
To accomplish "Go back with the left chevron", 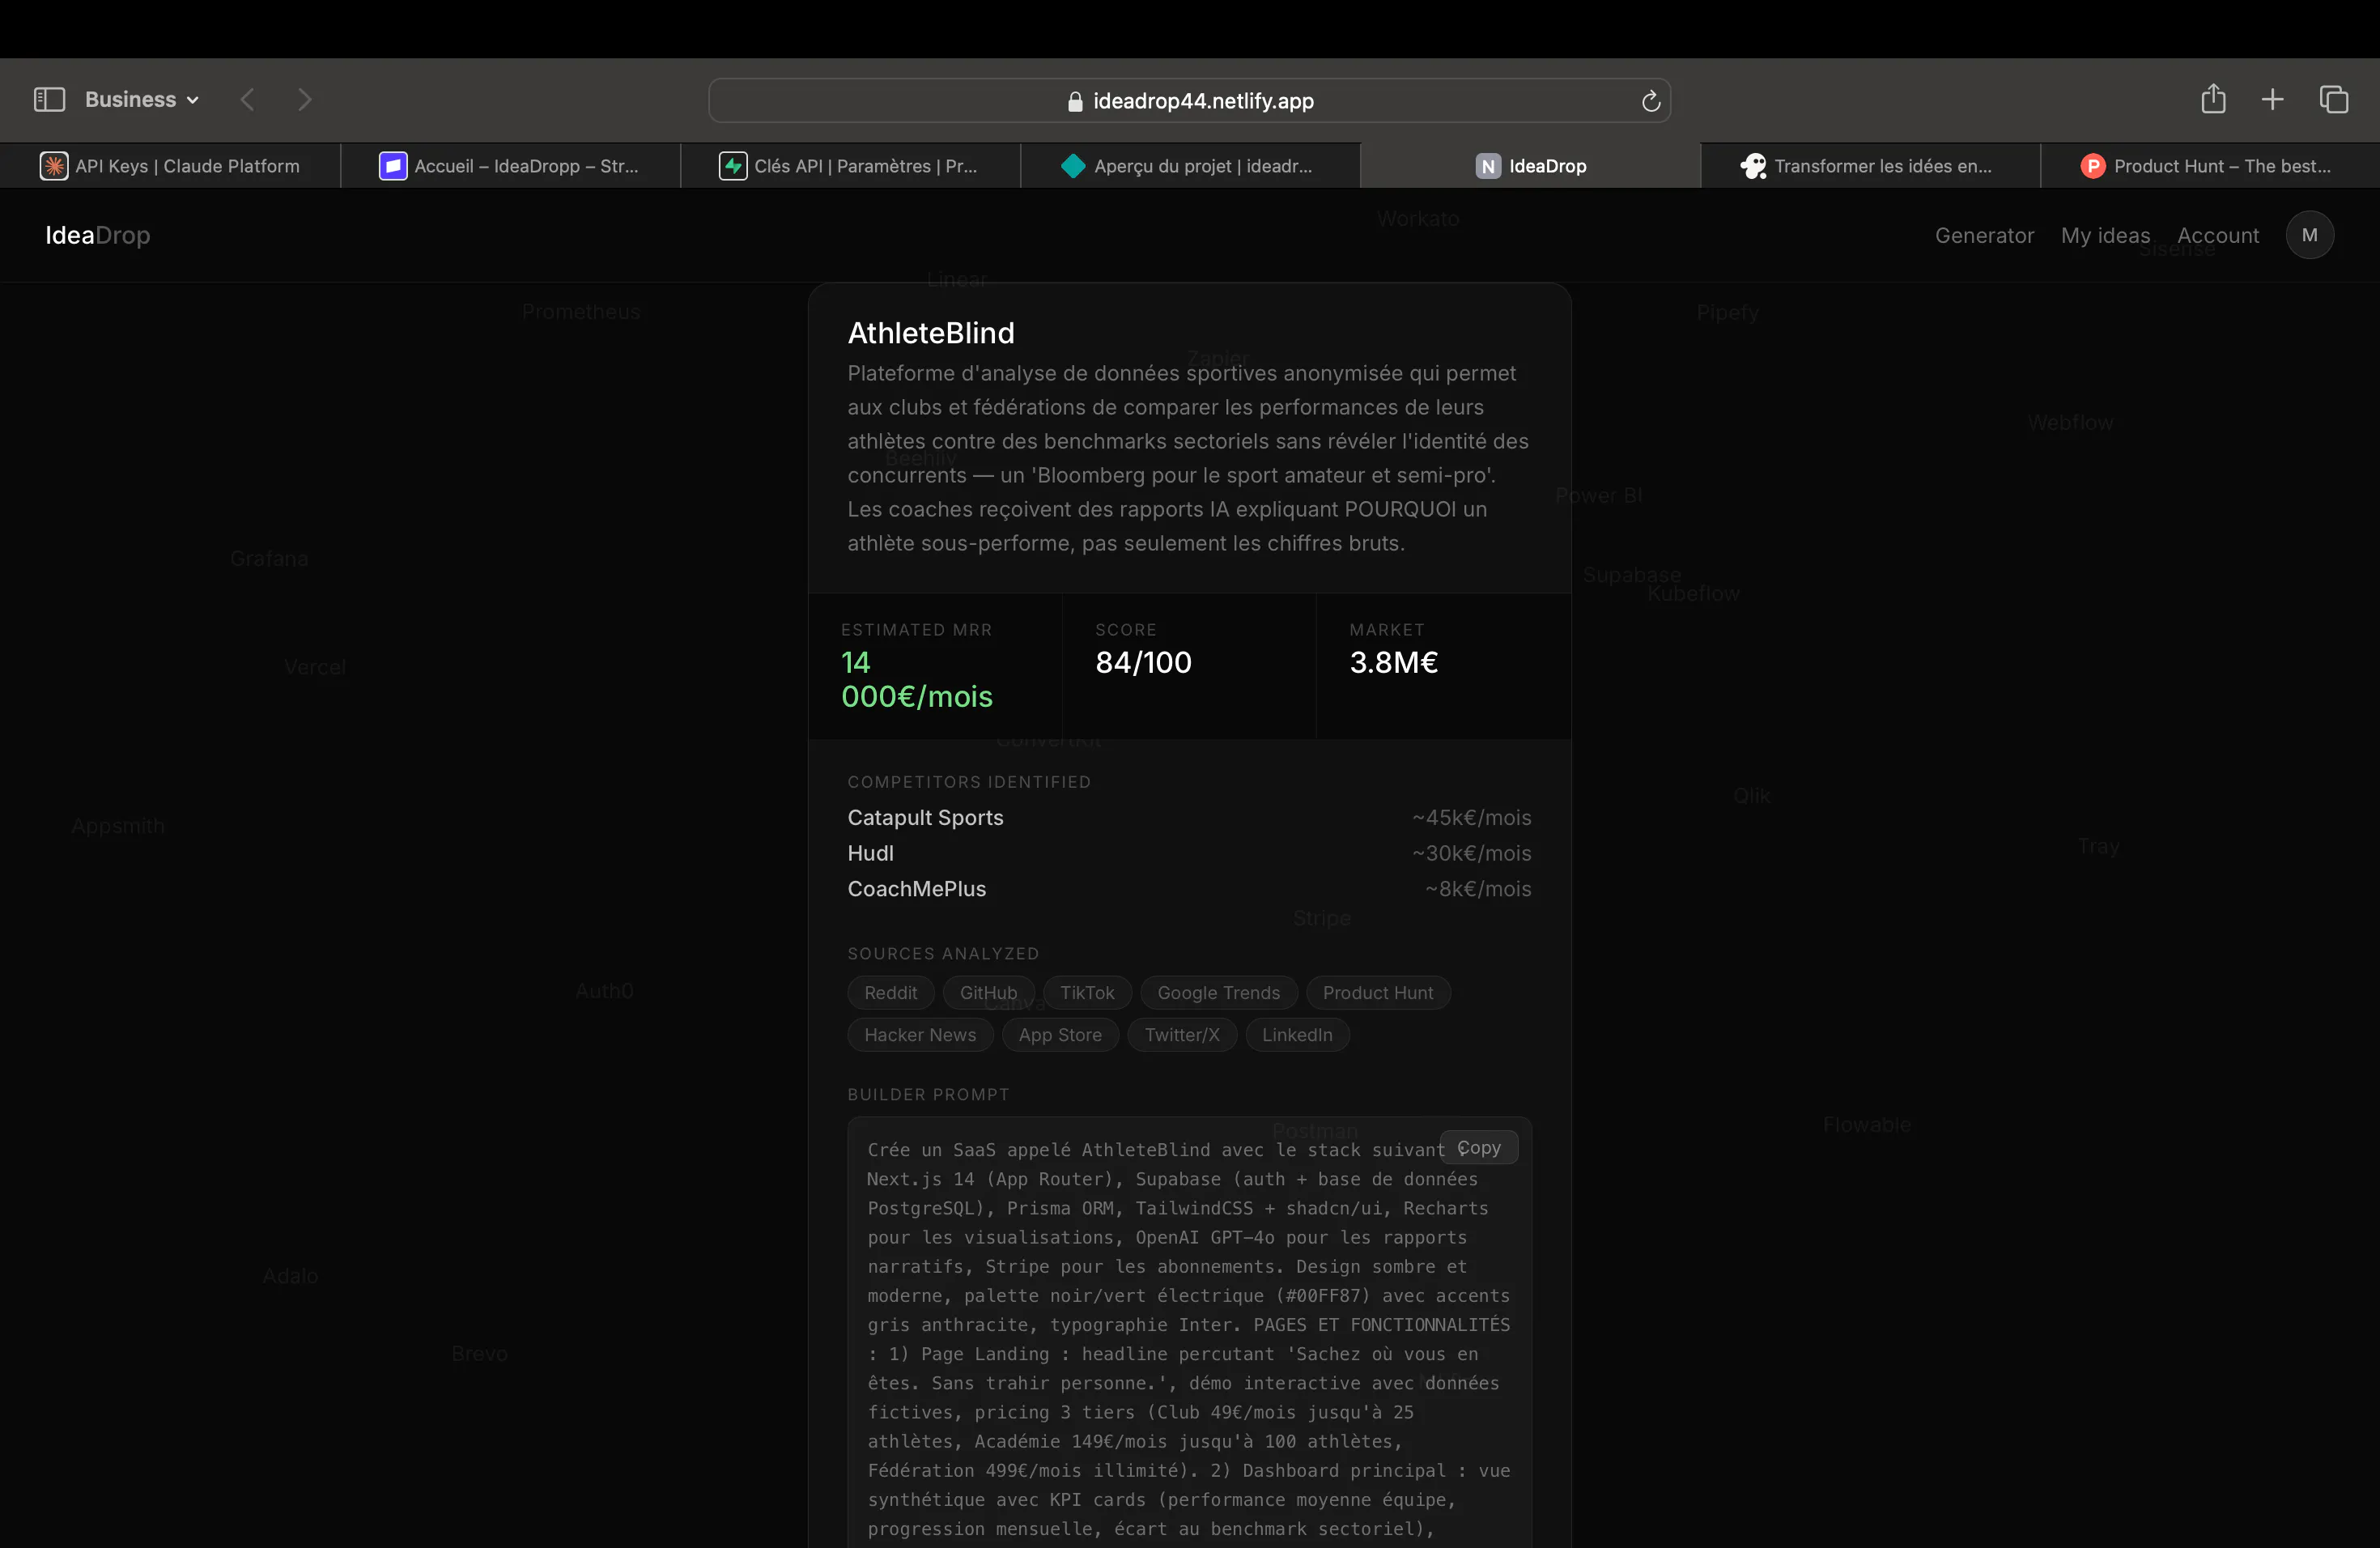I will [248, 100].
